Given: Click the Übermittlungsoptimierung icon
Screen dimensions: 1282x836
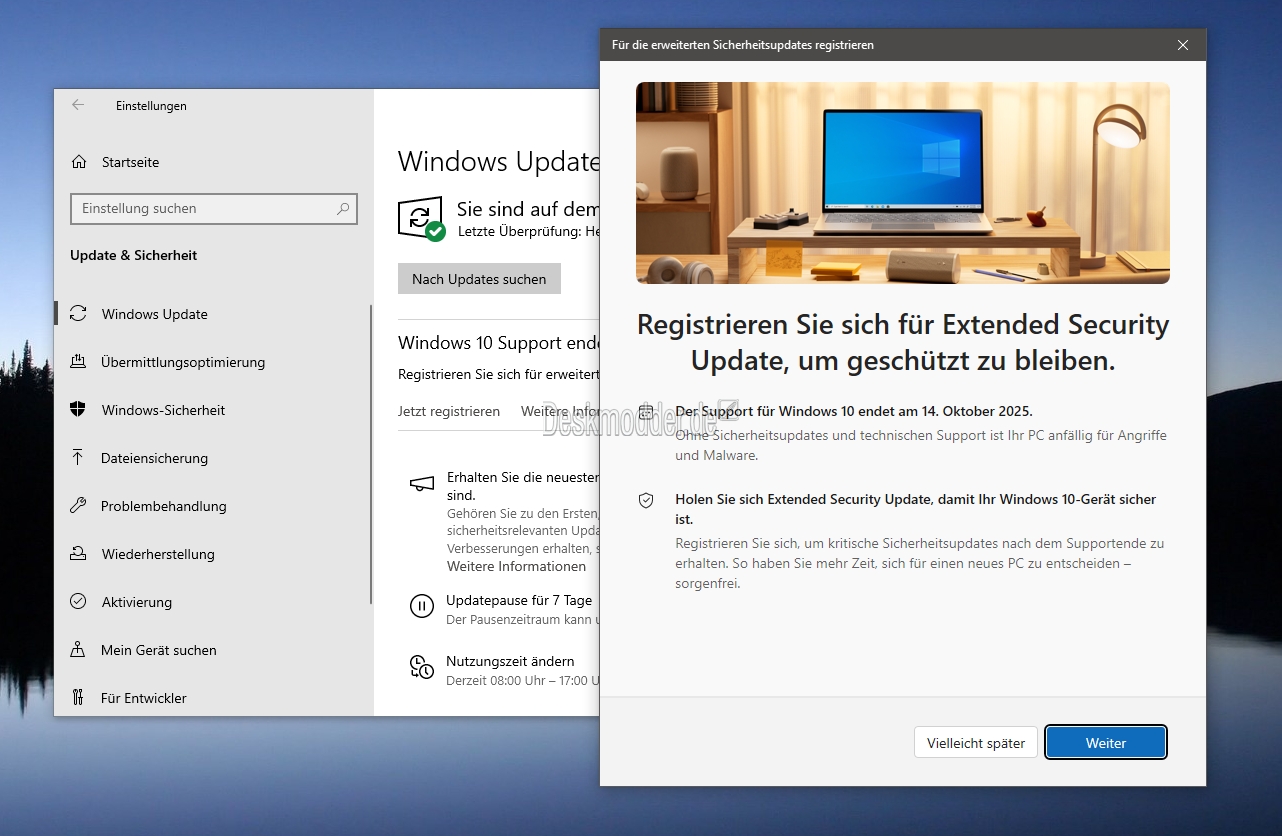Looking at the screenshot, I should pos(78,362).
